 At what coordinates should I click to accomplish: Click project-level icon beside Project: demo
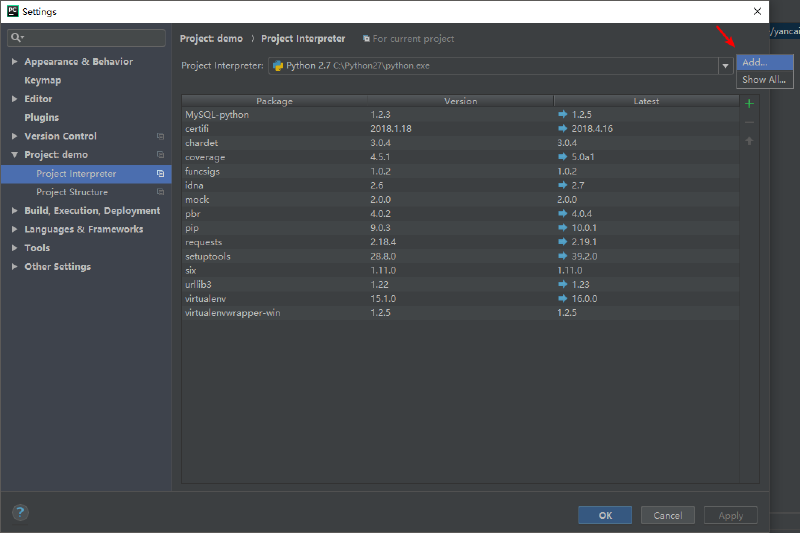pyautogui.click(x=160, y=155)
